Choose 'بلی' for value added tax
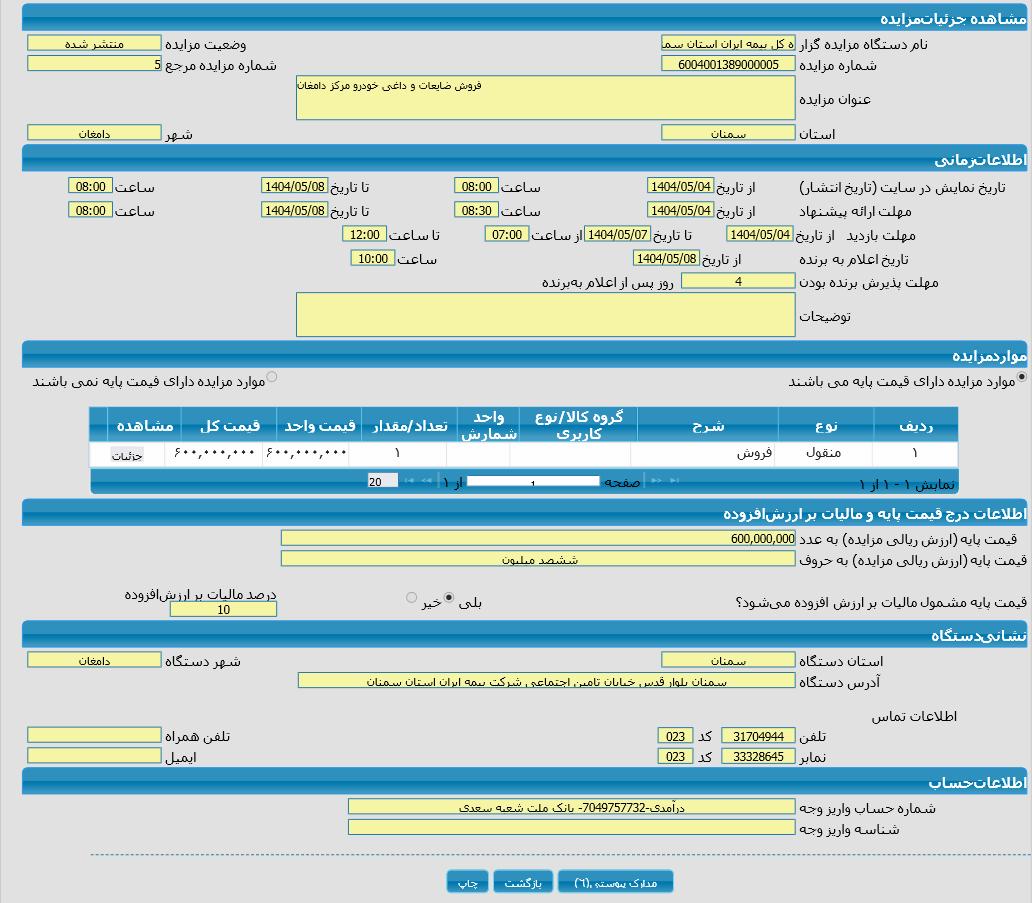1032x903 pixels. (449, 598)
